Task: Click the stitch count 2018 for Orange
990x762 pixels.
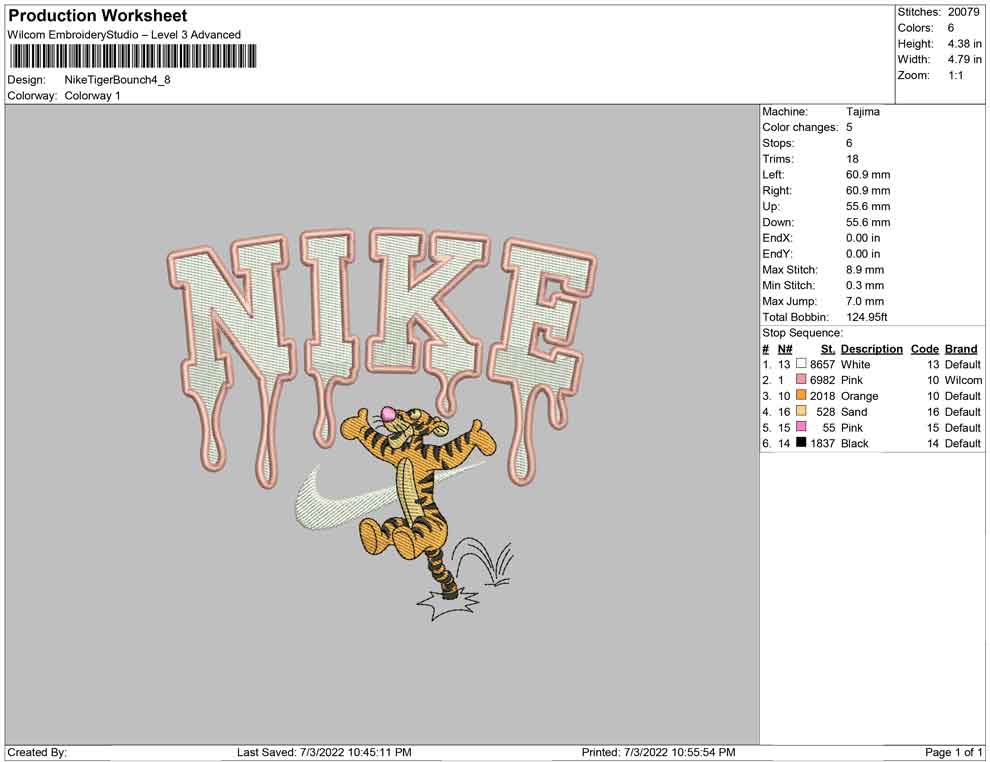Action: pos(822,396)
